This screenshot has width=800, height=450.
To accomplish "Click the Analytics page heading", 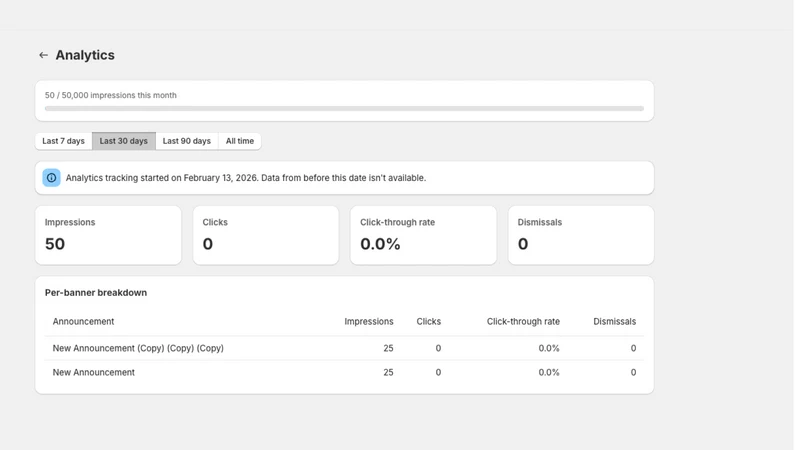I will tap(85, 55).
